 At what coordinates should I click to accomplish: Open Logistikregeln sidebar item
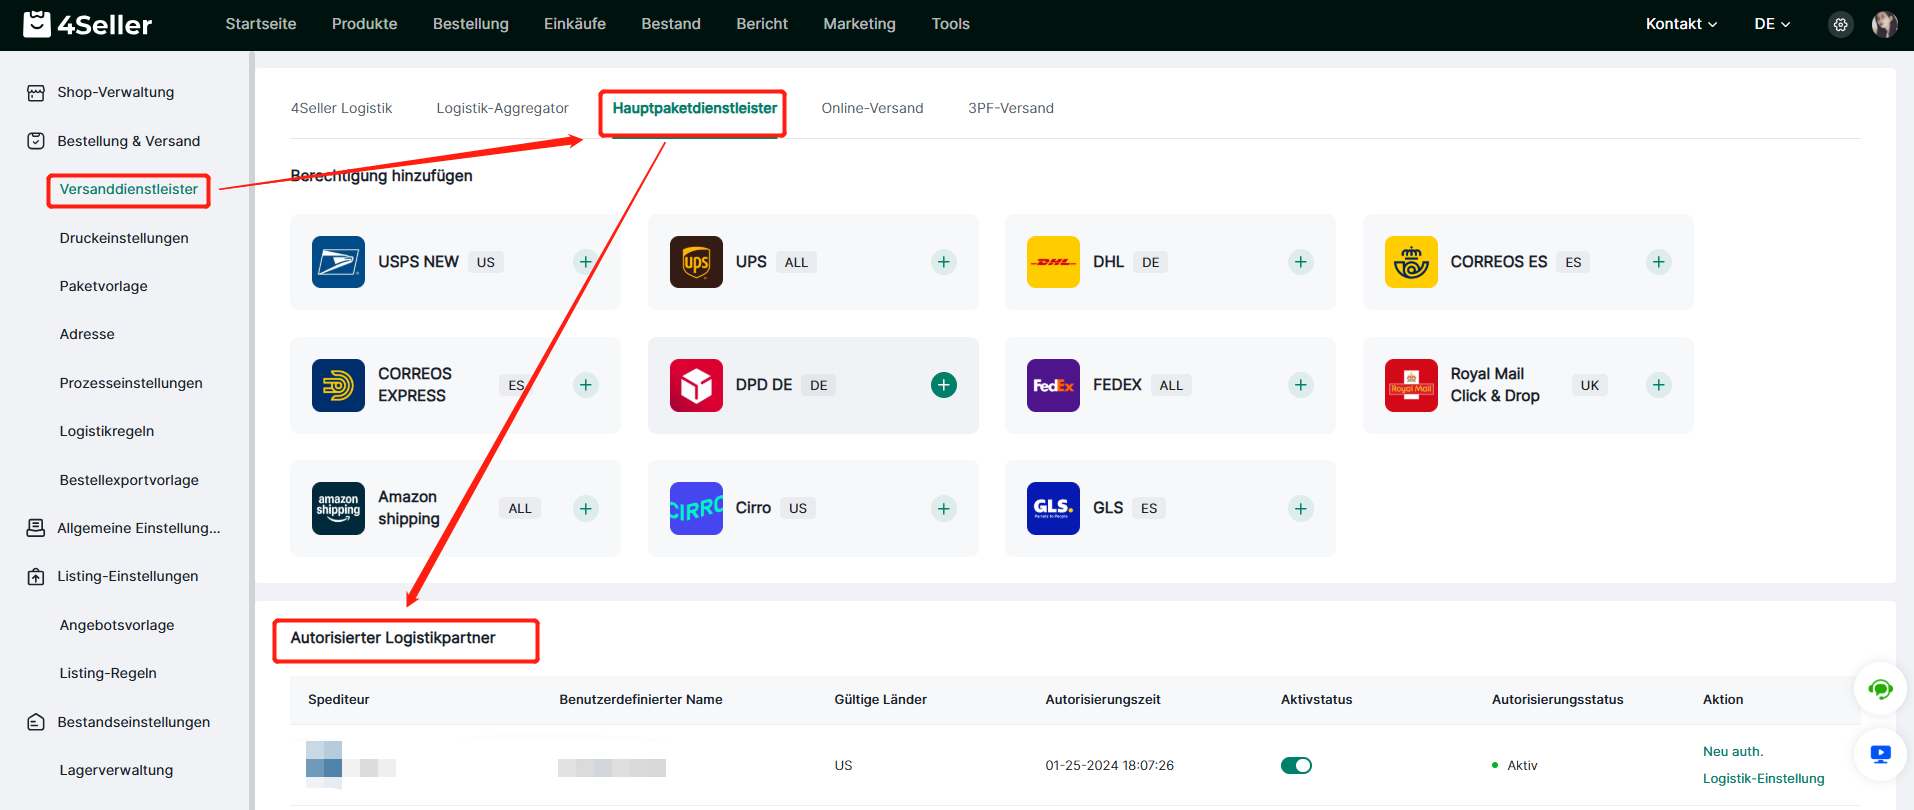click(106, 431)
